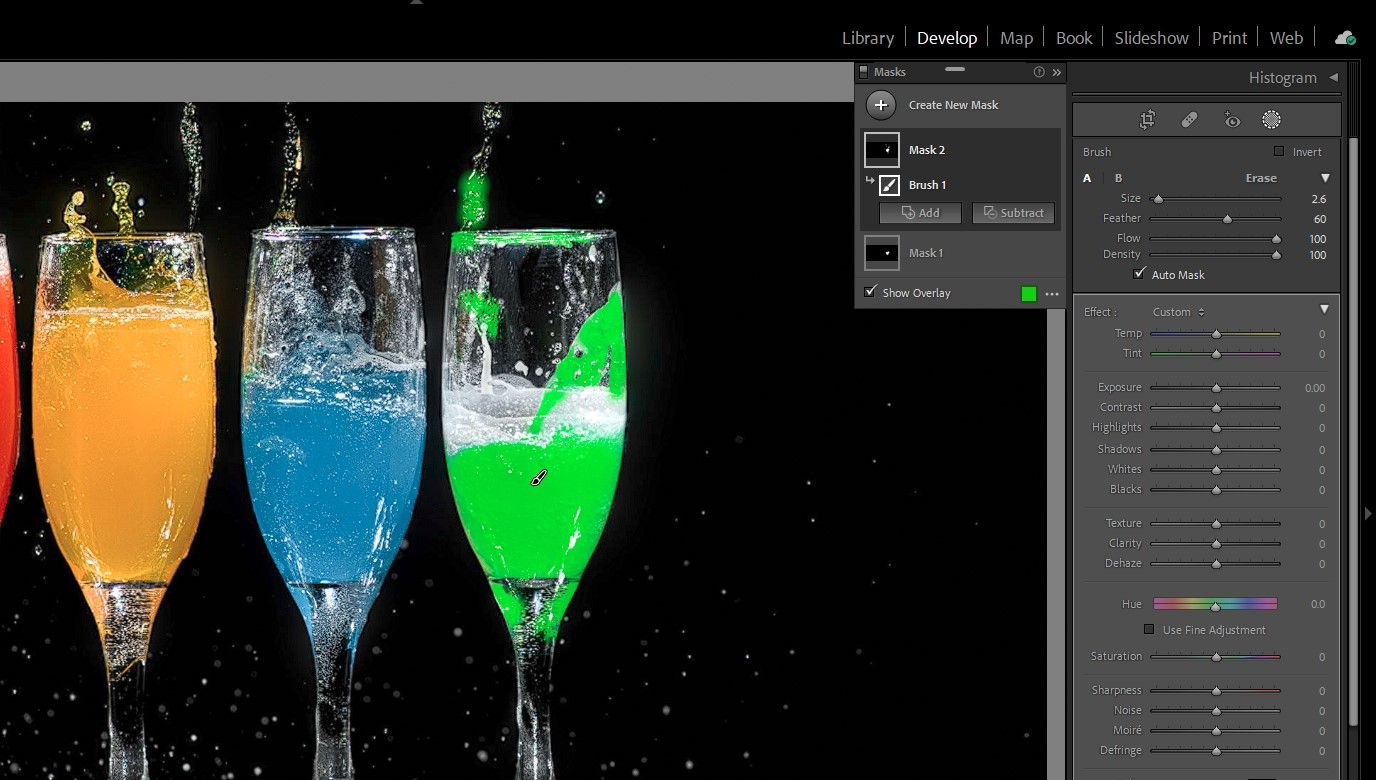
Task: Click the Histogram panel title
Action: 1282,77
